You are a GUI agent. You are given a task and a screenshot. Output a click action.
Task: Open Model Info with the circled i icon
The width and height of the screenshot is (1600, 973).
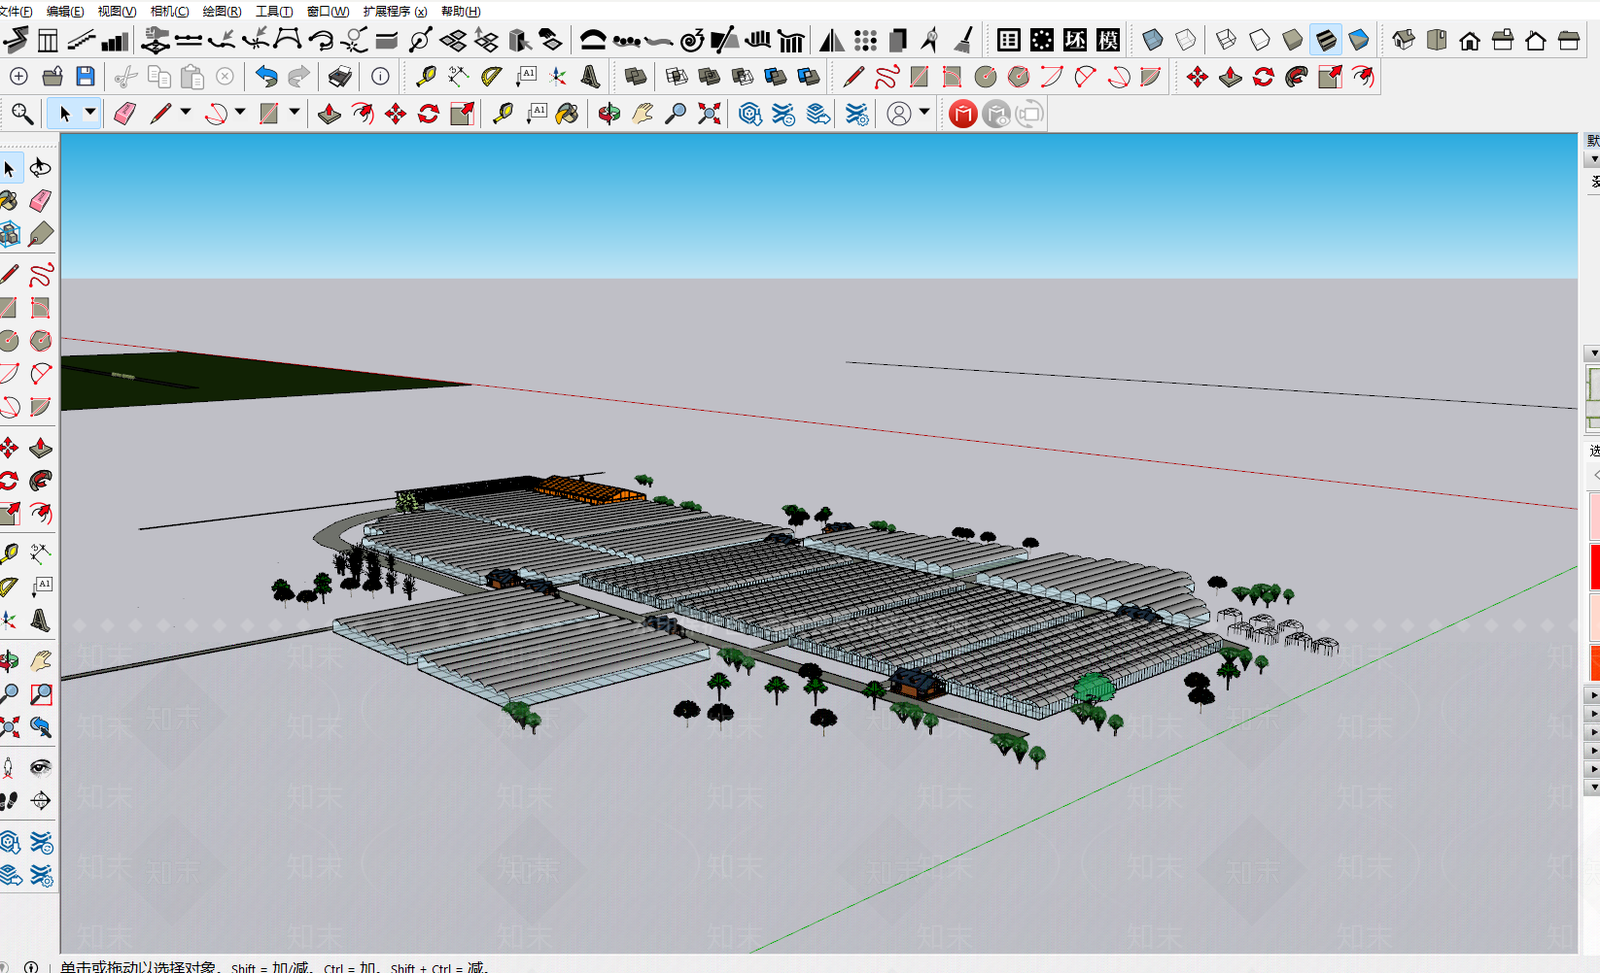coord(380,76)
